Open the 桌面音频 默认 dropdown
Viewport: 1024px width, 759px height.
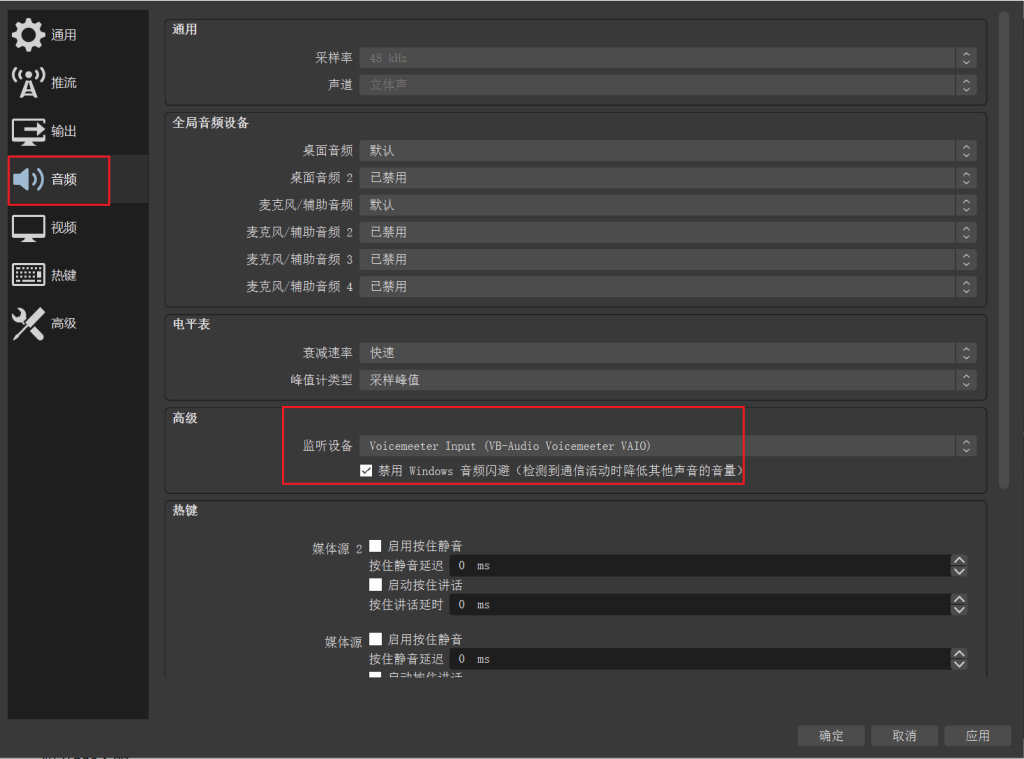click(667, 151)
